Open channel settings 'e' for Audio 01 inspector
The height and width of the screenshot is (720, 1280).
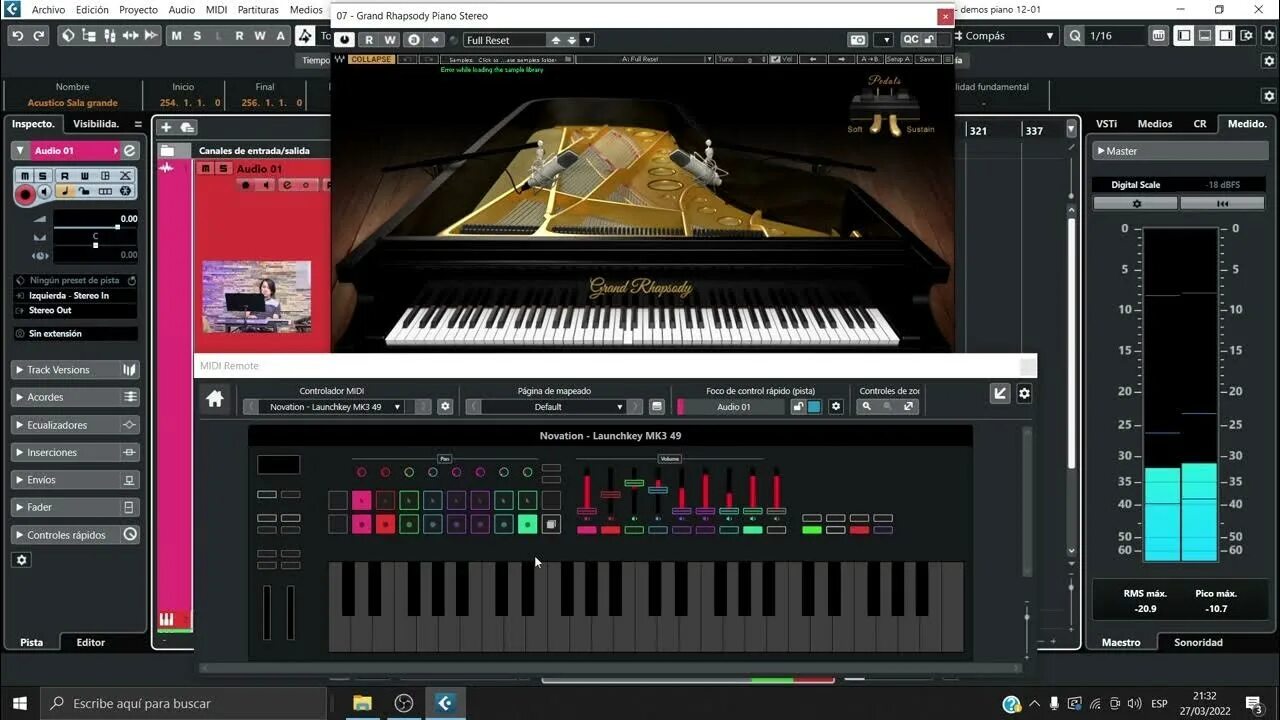click(x=129, y=150)
